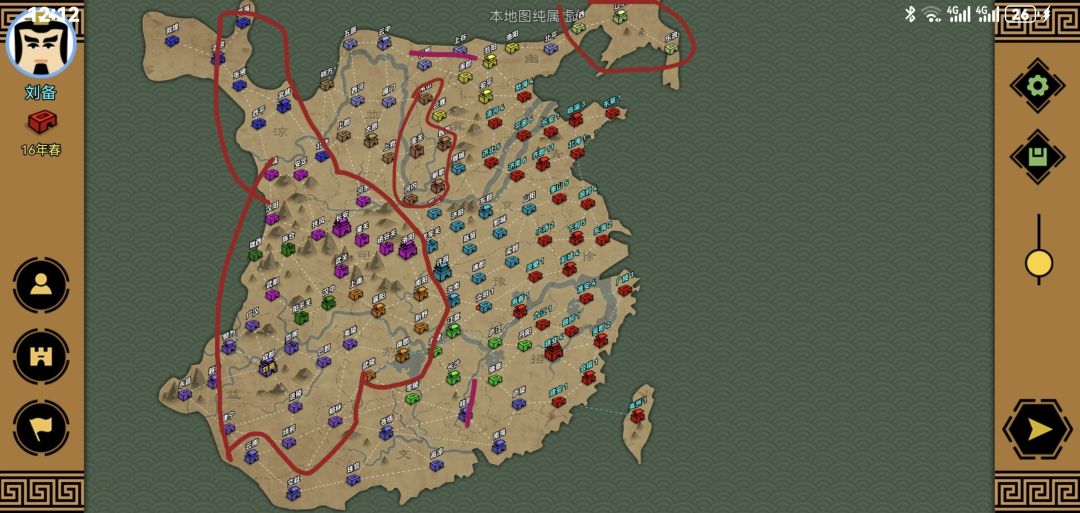Select 东莱 1 red city

[x=612, y=112]
